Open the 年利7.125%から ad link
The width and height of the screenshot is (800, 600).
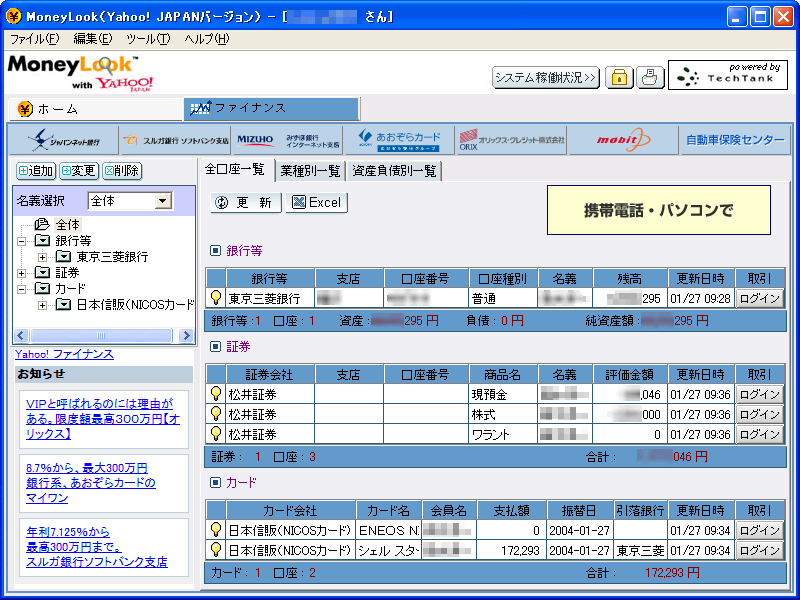click(96, 546)
